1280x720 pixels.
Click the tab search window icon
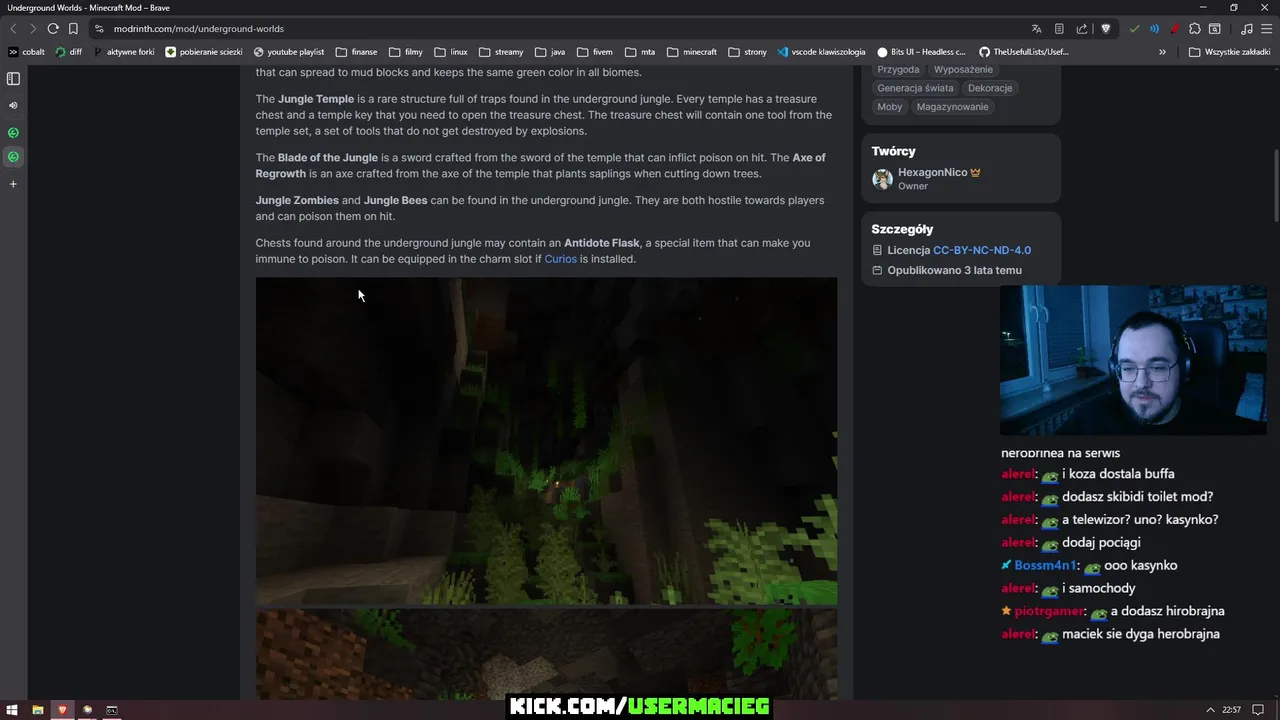click(1215, 29)
